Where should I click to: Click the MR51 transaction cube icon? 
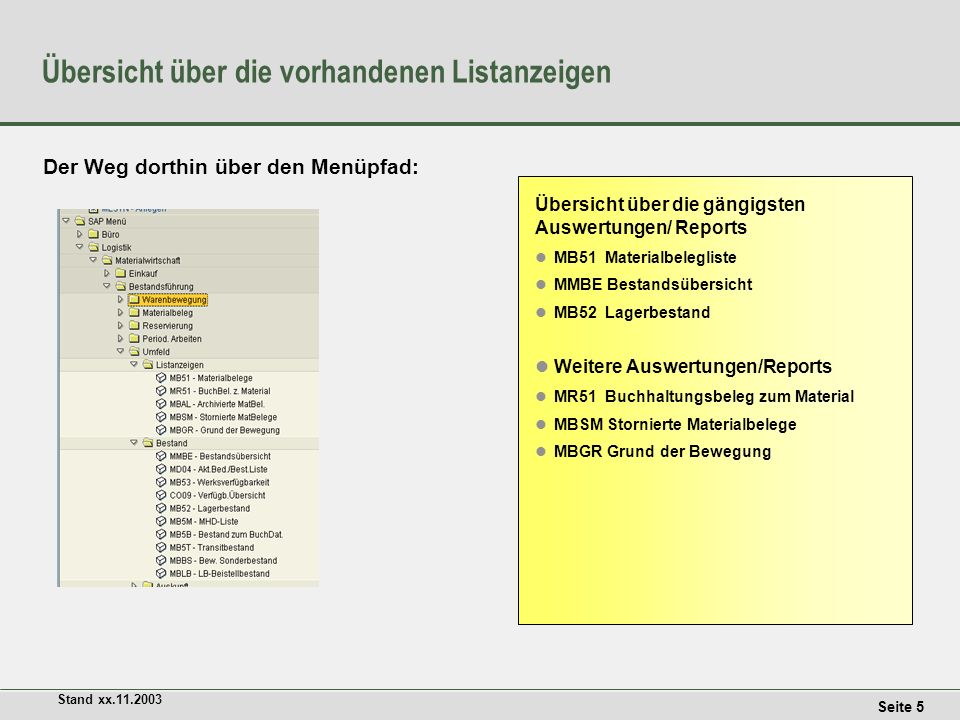(161, 391)
